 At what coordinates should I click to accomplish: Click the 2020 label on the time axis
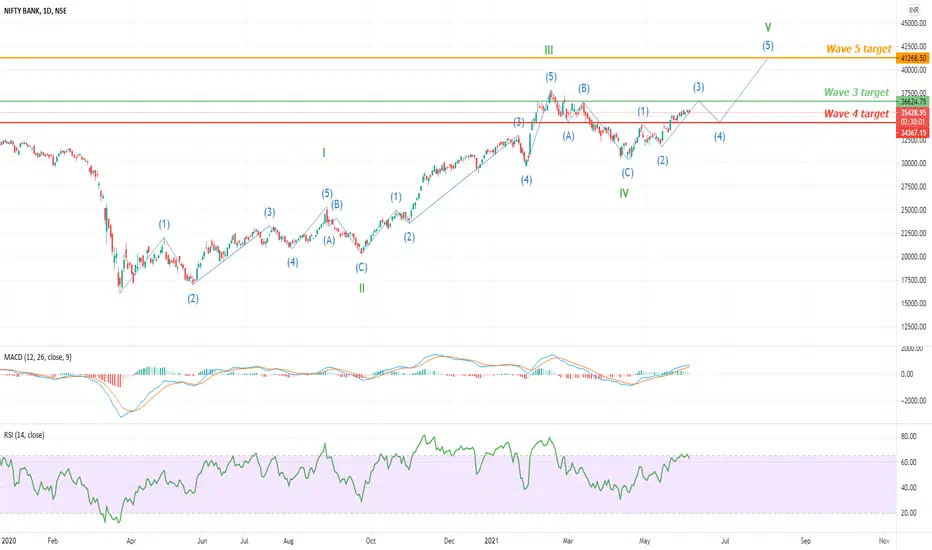coord(8,541)
